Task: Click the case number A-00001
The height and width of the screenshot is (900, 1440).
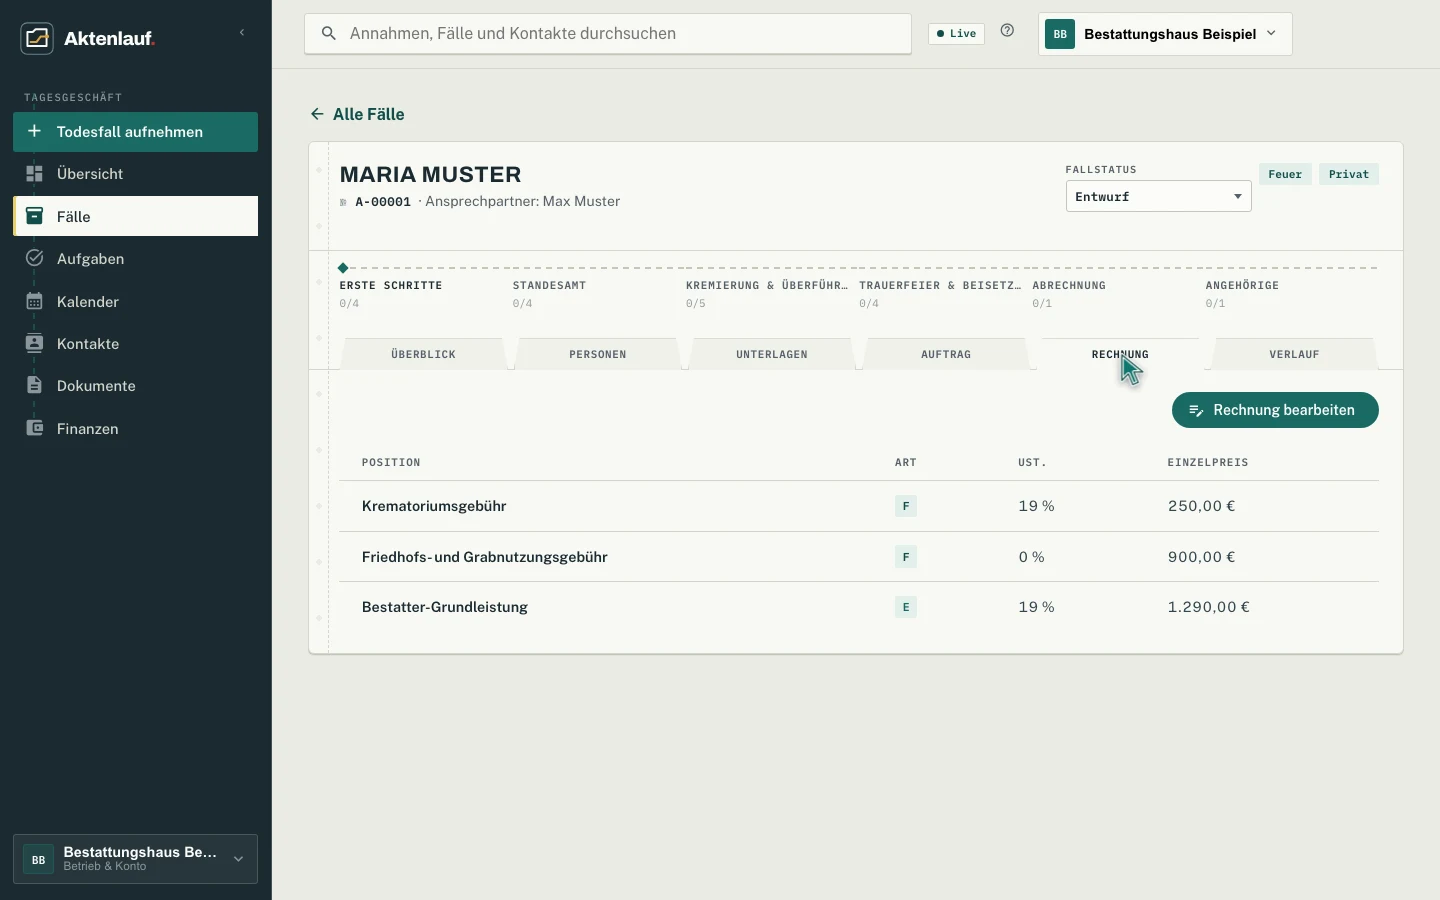Action: pyautogui.click(x=383, y=202)
